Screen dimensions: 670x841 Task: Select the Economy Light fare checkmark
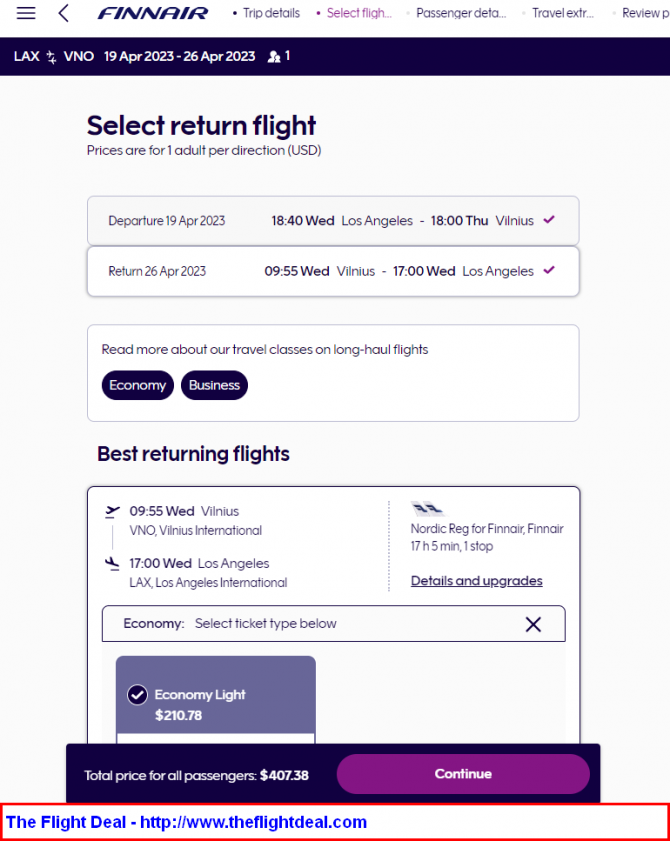coord(137,695)
